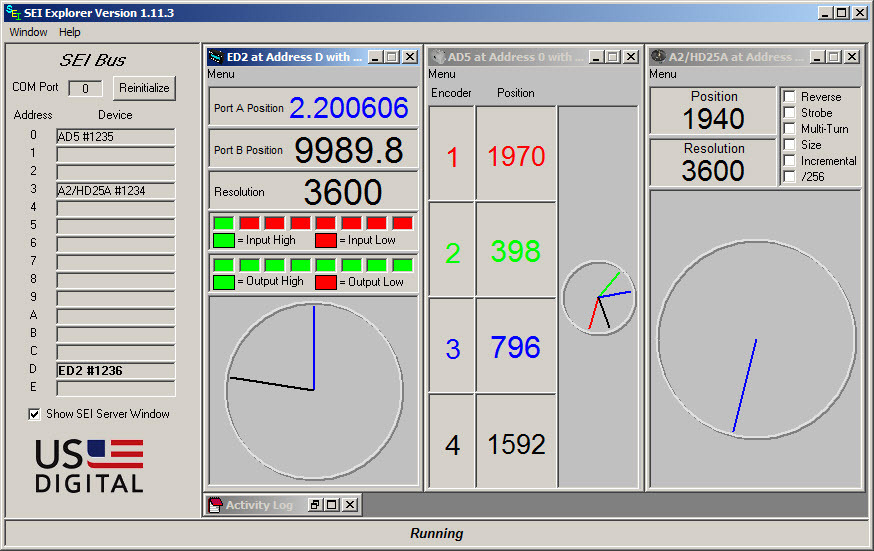Click the Activity Log window icon
This screenshot has height=551, width=874.
coord(214,505)
